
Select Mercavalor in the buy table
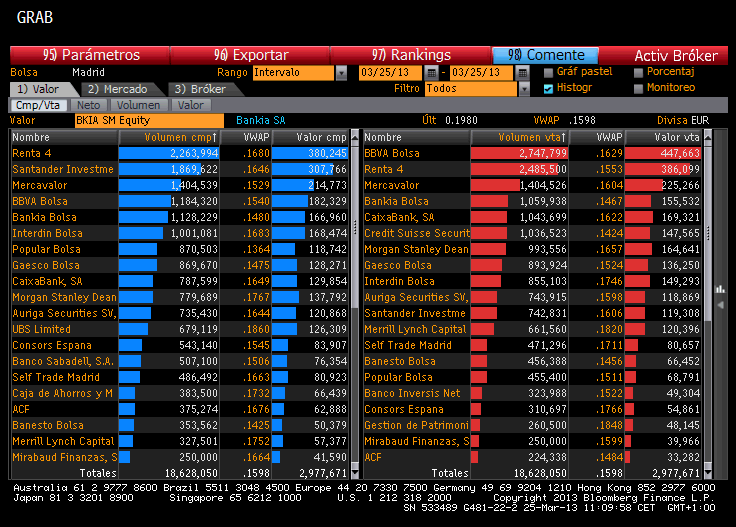[180, 185]
